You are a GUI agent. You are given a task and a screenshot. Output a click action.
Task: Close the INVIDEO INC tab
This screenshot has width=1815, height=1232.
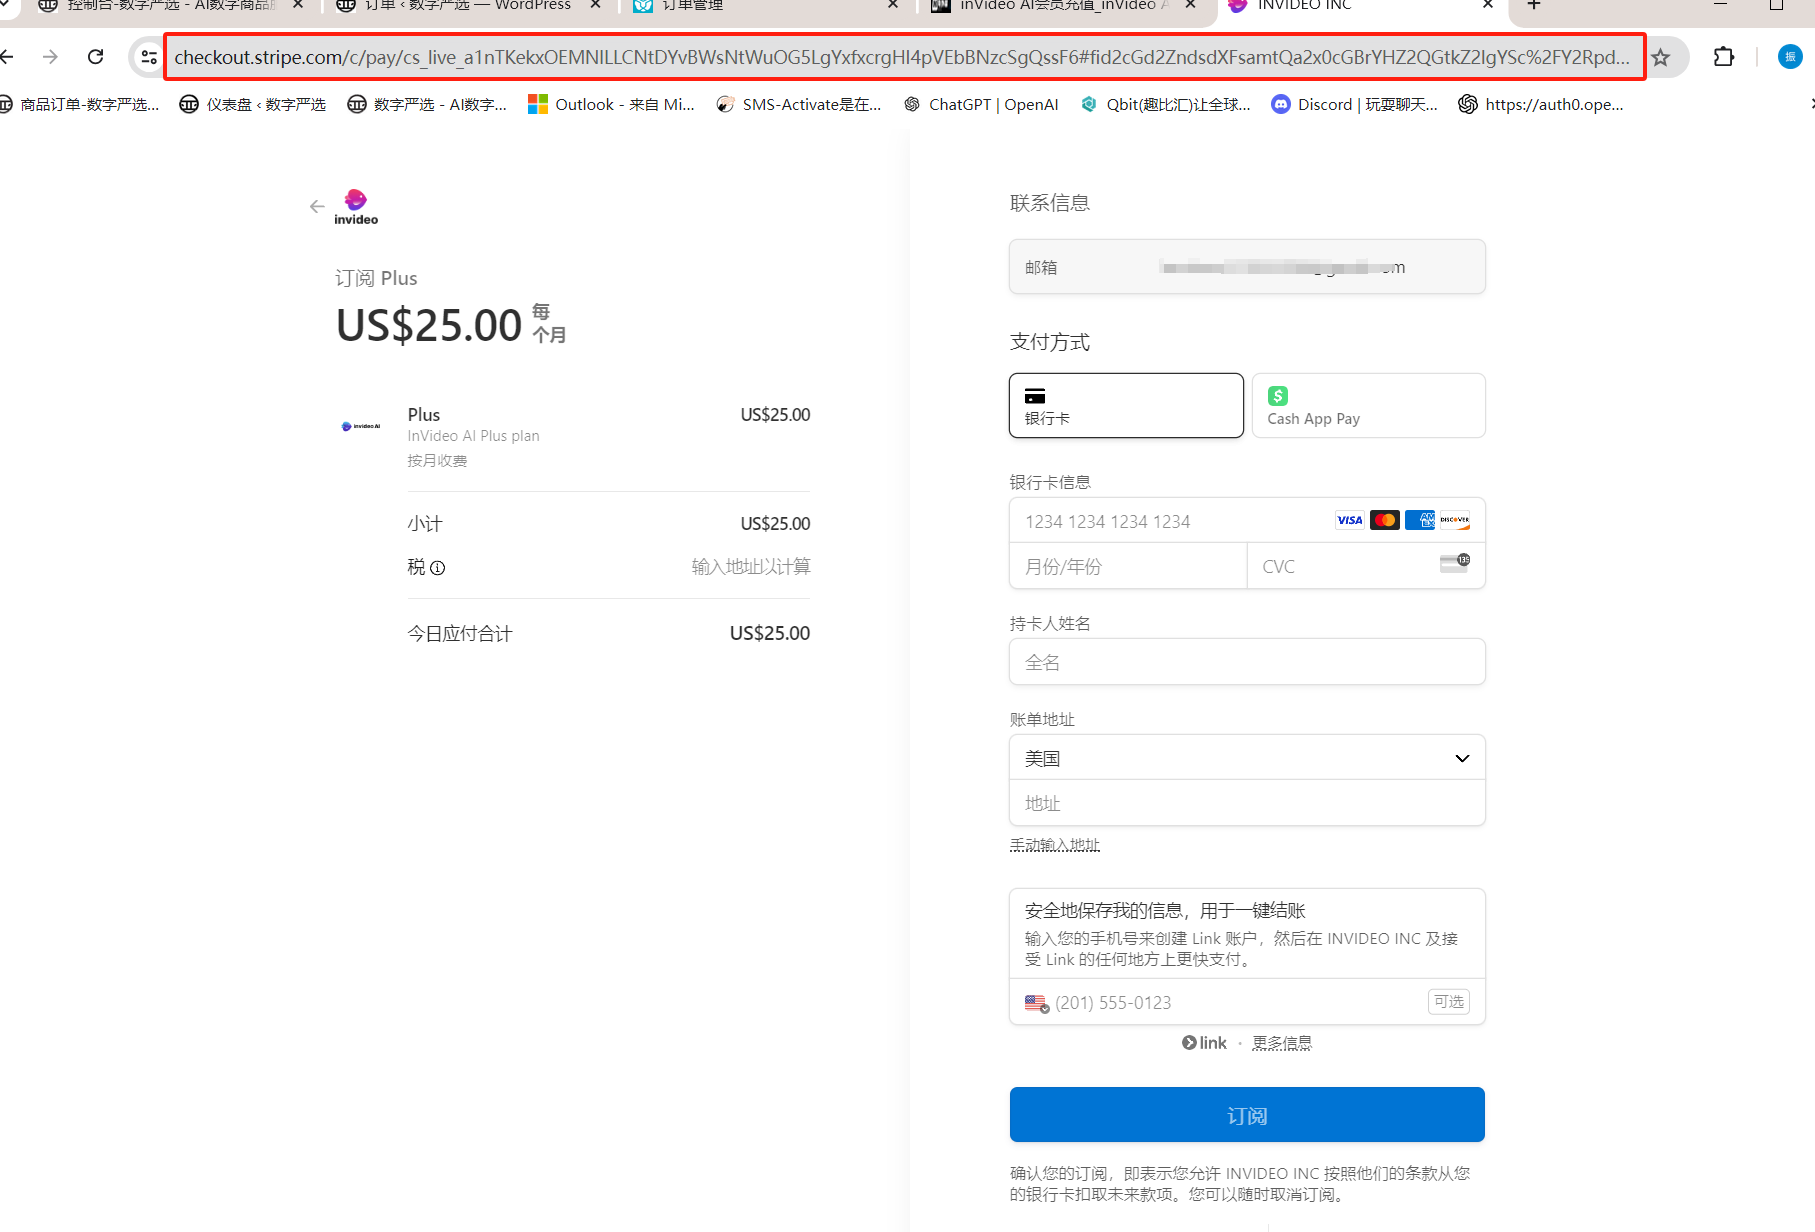(1488, 5)
